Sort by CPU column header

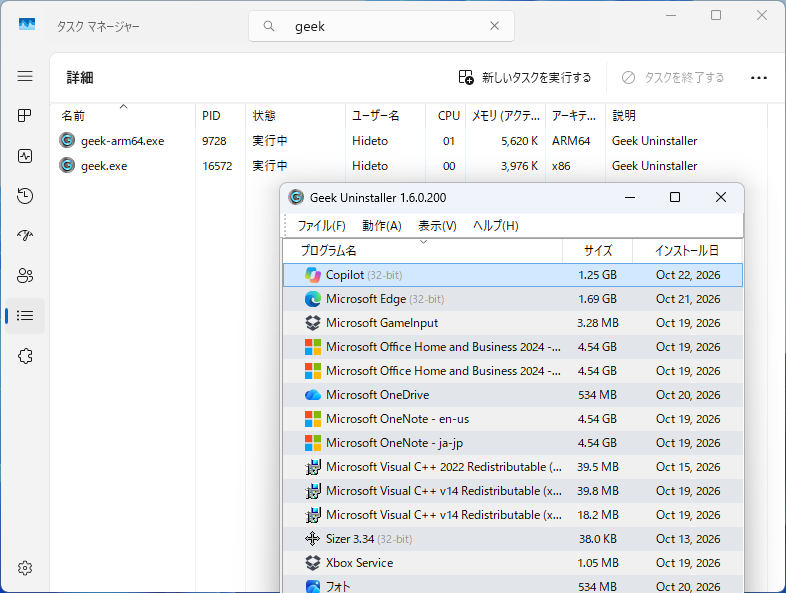coord(446,116)
